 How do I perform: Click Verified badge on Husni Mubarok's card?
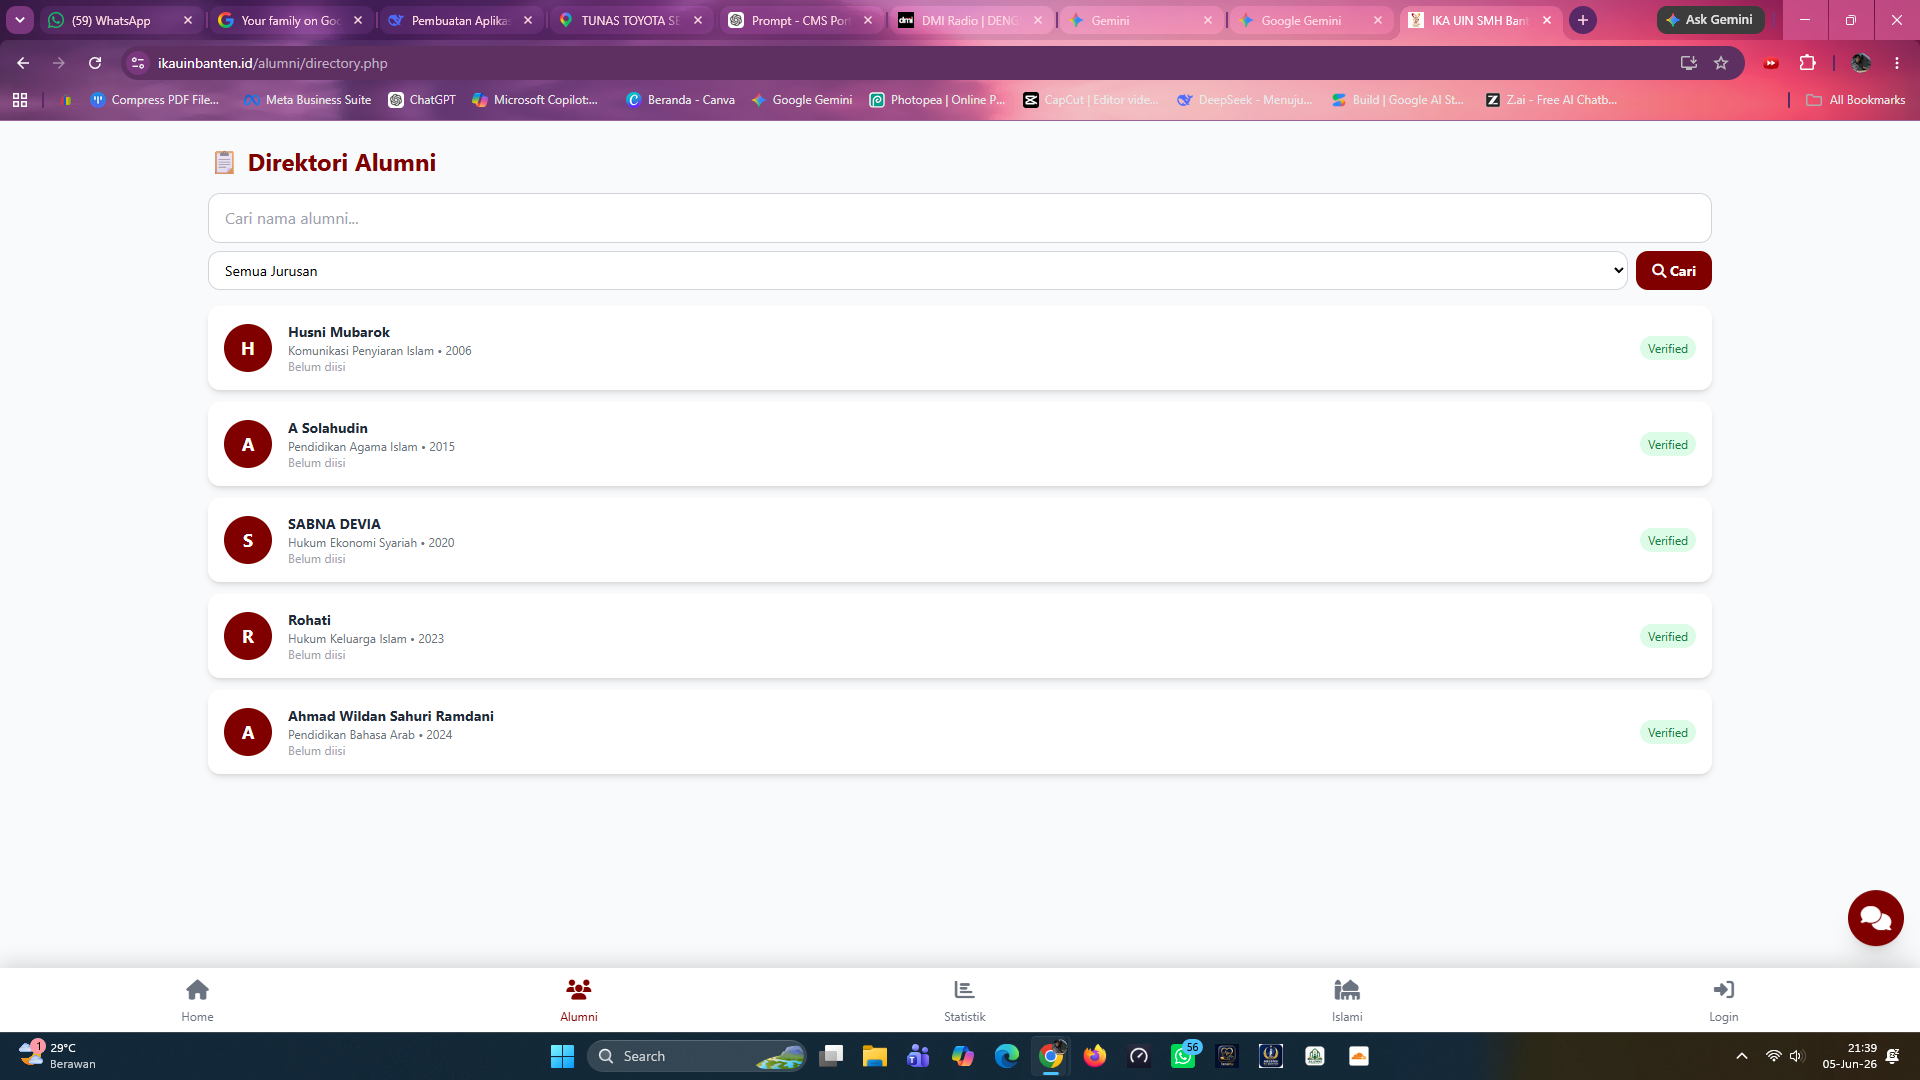coord(1667,348)
